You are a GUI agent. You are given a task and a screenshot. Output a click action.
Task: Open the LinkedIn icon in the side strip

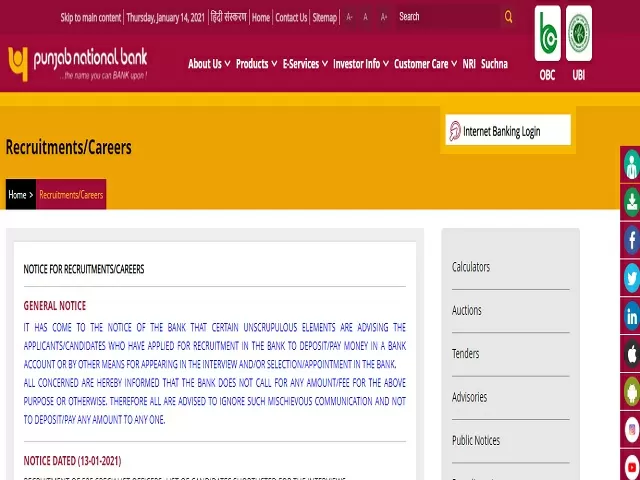pos(631,316)
